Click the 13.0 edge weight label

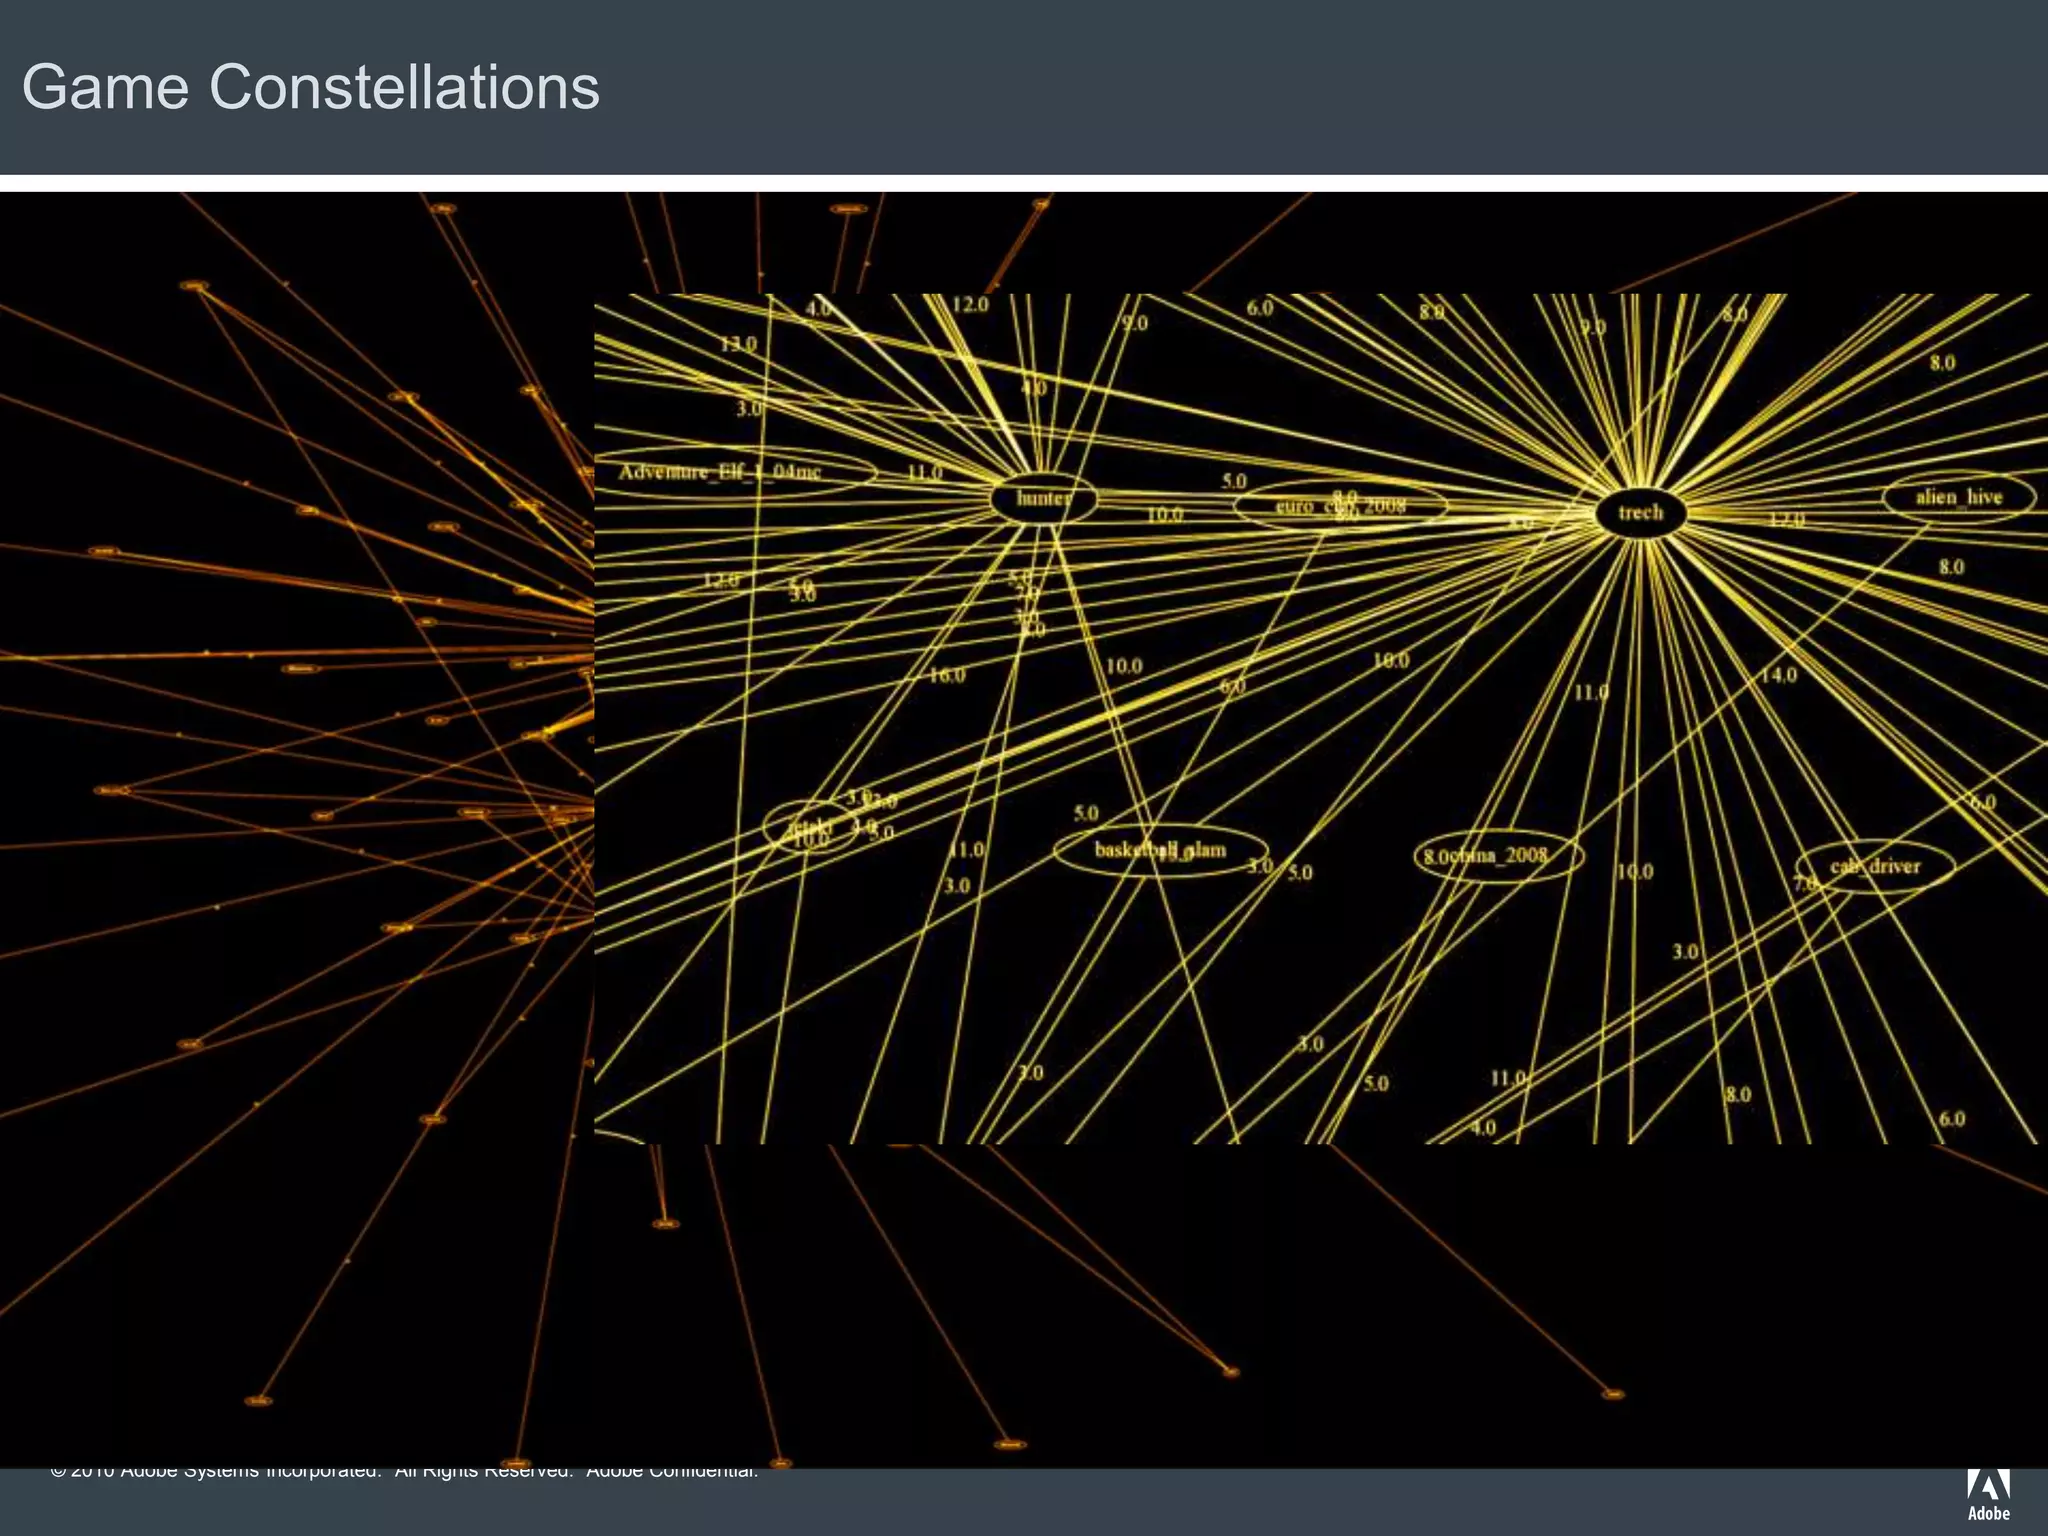tap(739, 345)
